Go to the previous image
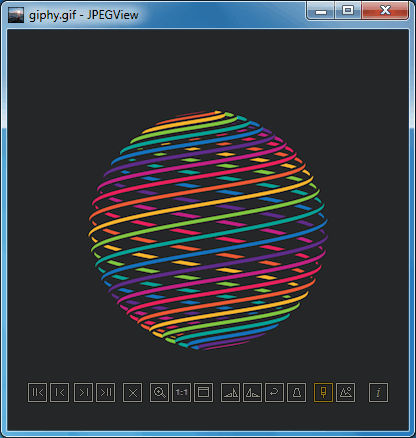 [60, 392]
